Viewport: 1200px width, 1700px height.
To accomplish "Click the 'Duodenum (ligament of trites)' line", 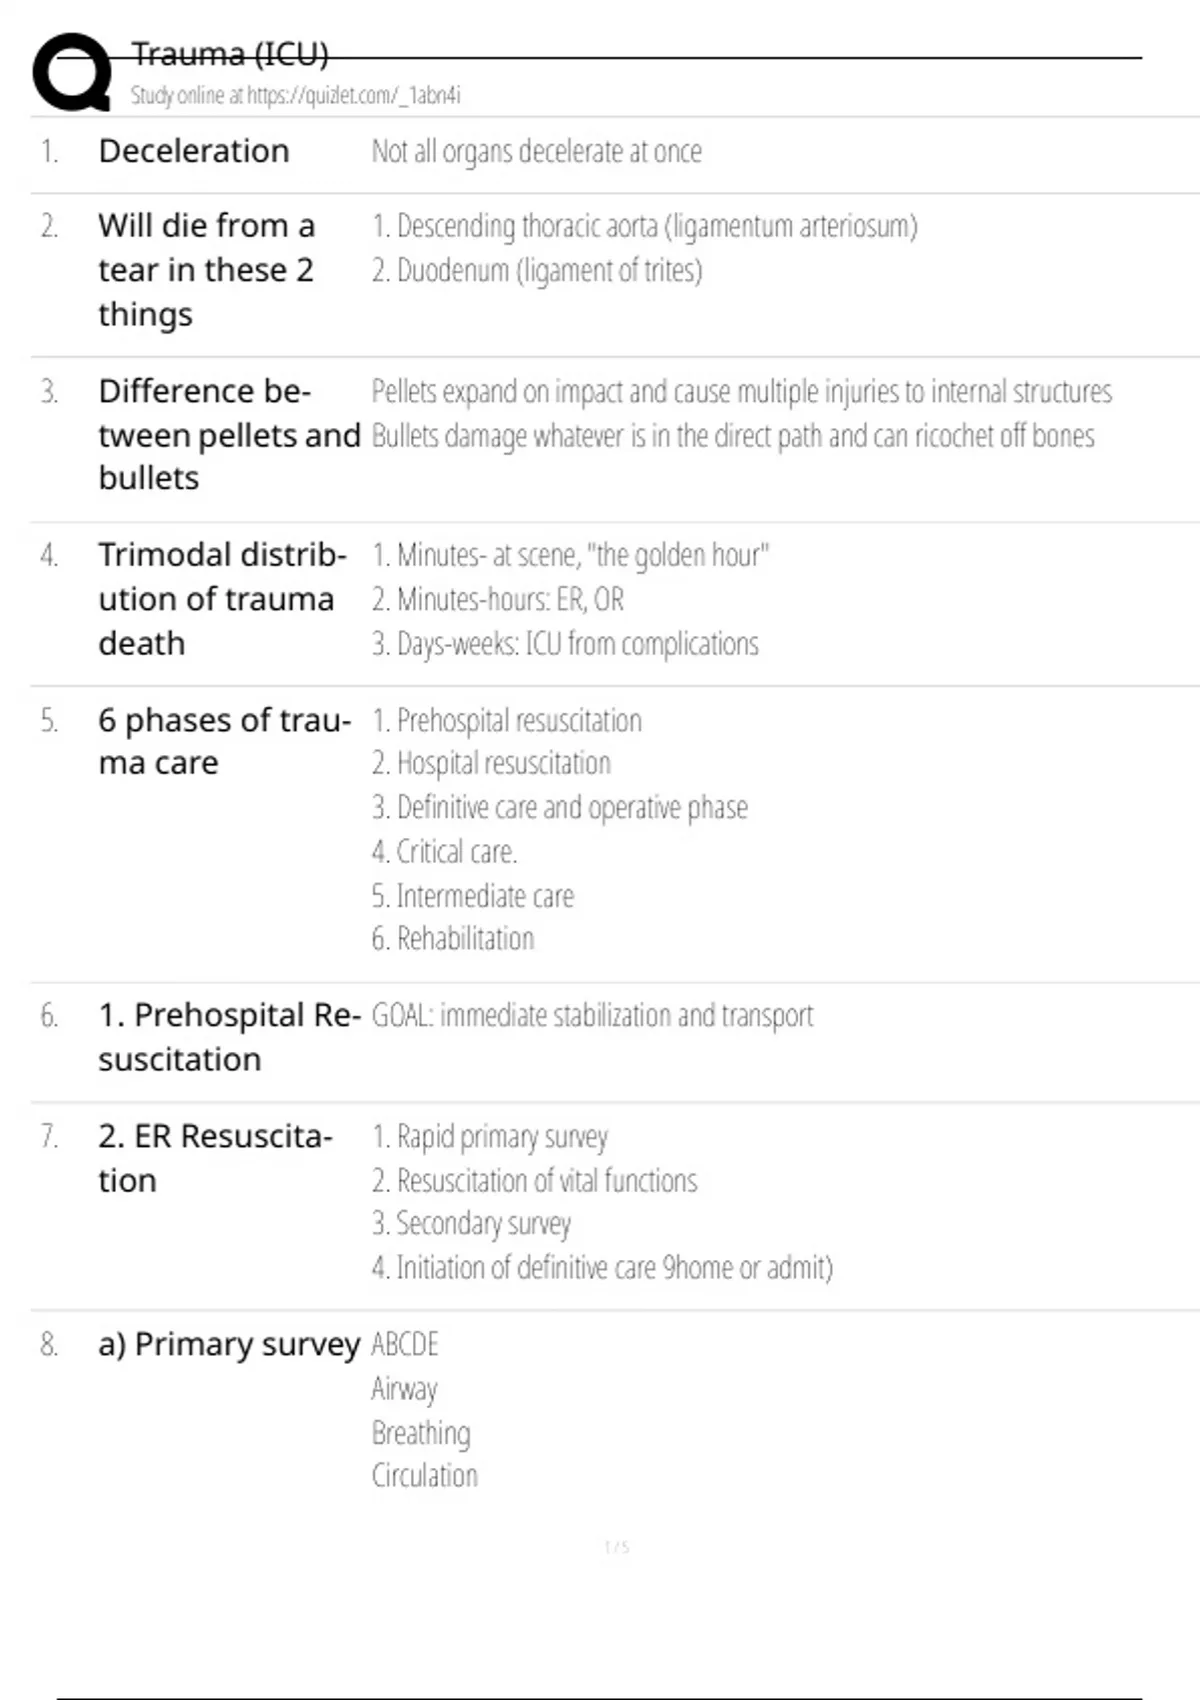I will click(x=537, y=270).
